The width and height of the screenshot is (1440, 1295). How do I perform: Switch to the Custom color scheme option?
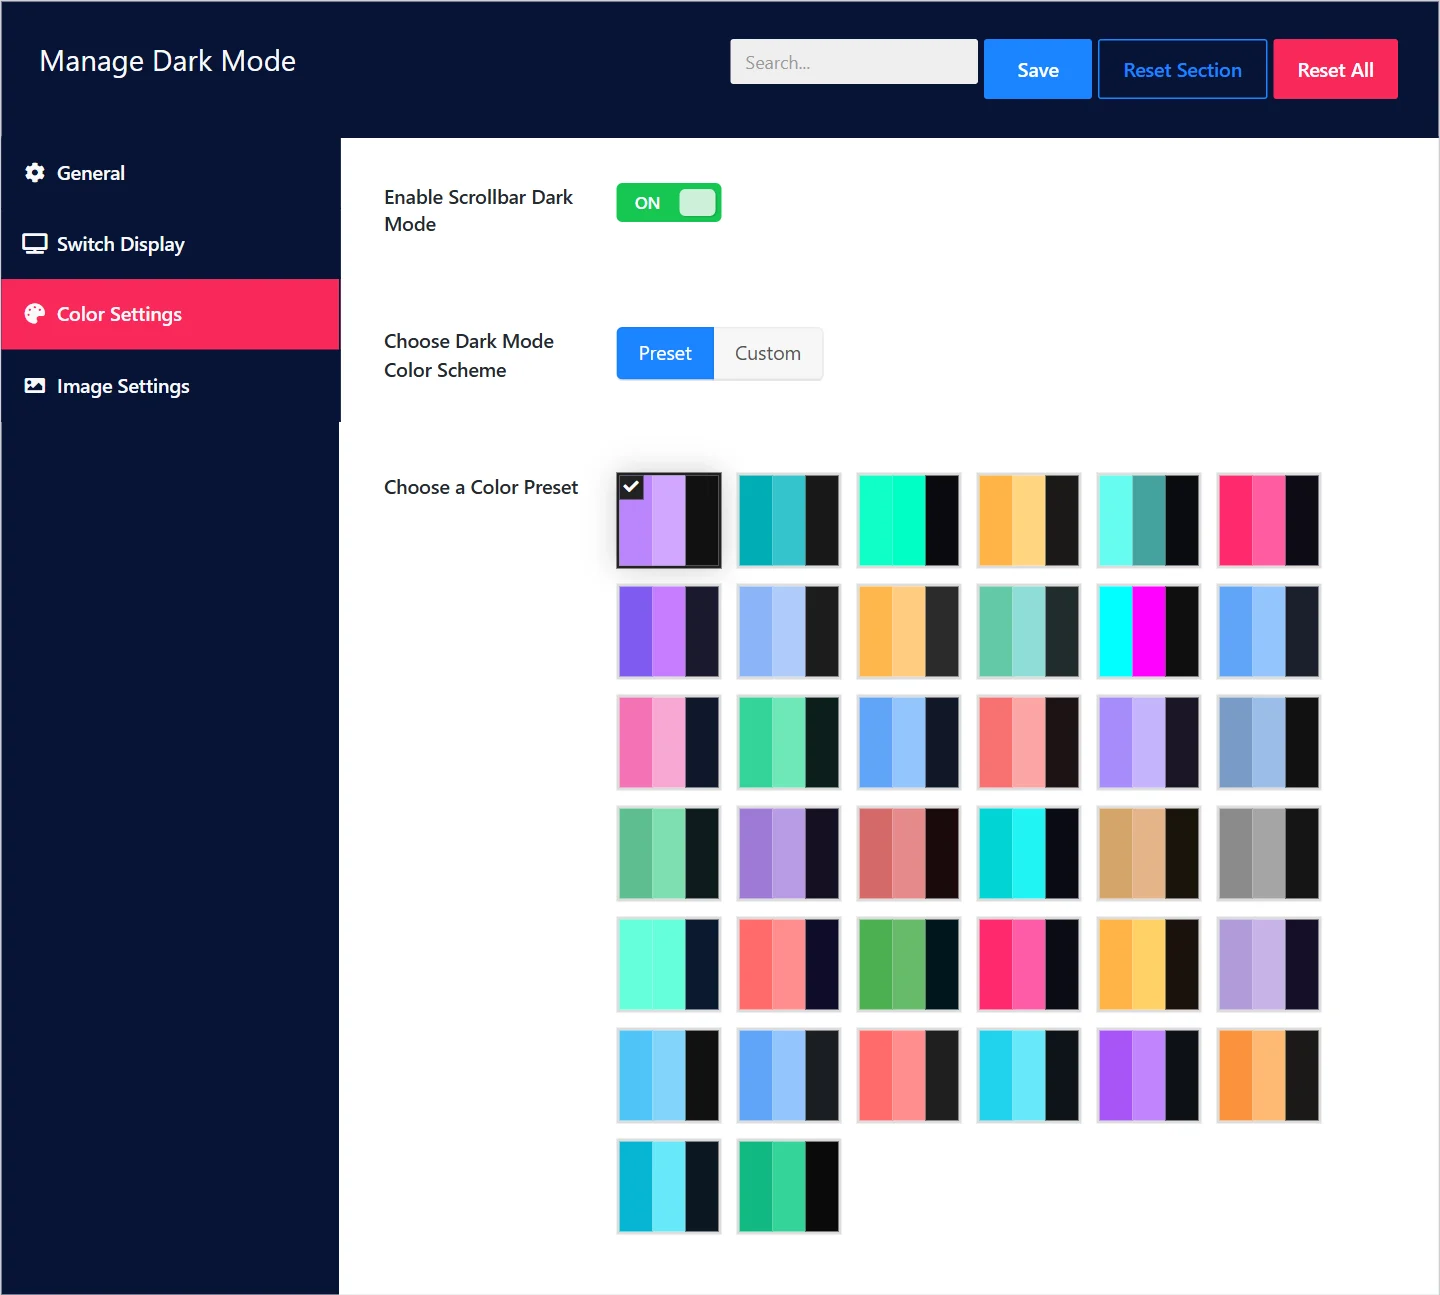pyautogui.click(x=768, y=353)
